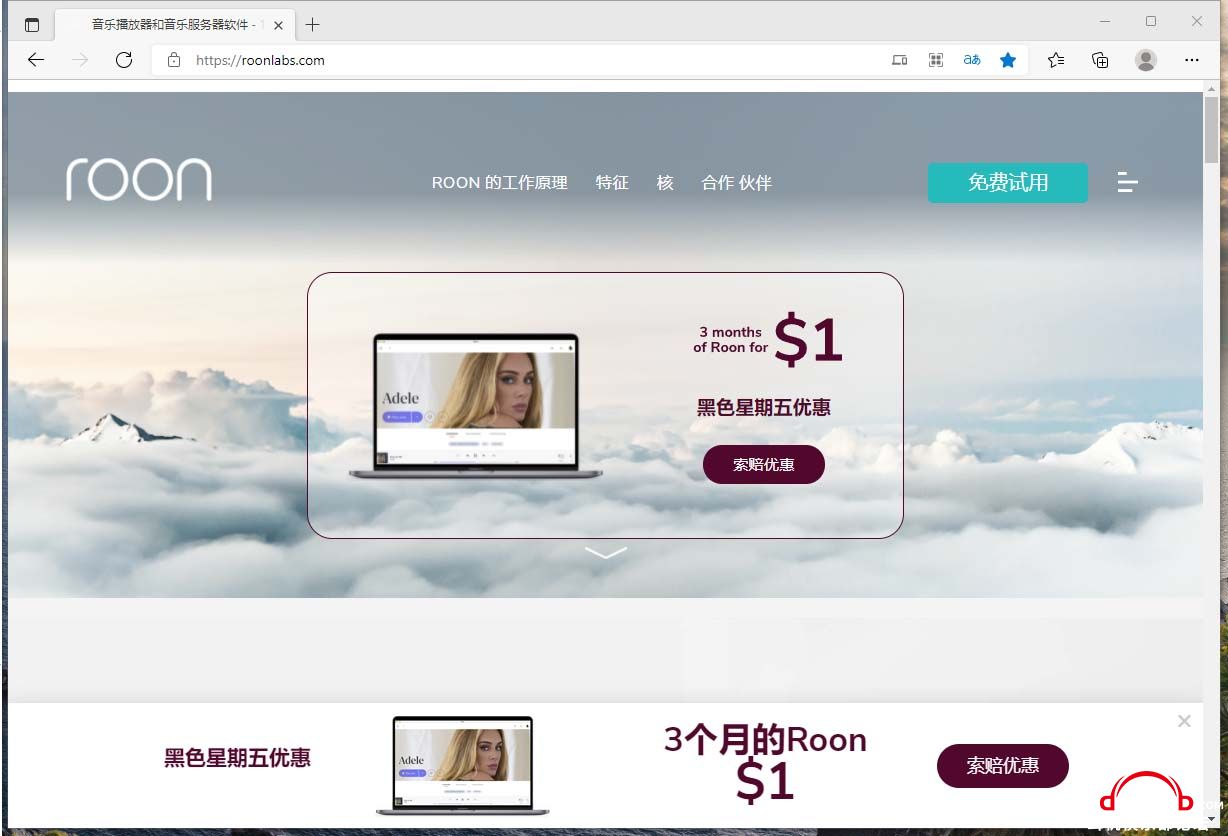
Task: Open the 特征 menu item
Action: click(x=612, y=183)
